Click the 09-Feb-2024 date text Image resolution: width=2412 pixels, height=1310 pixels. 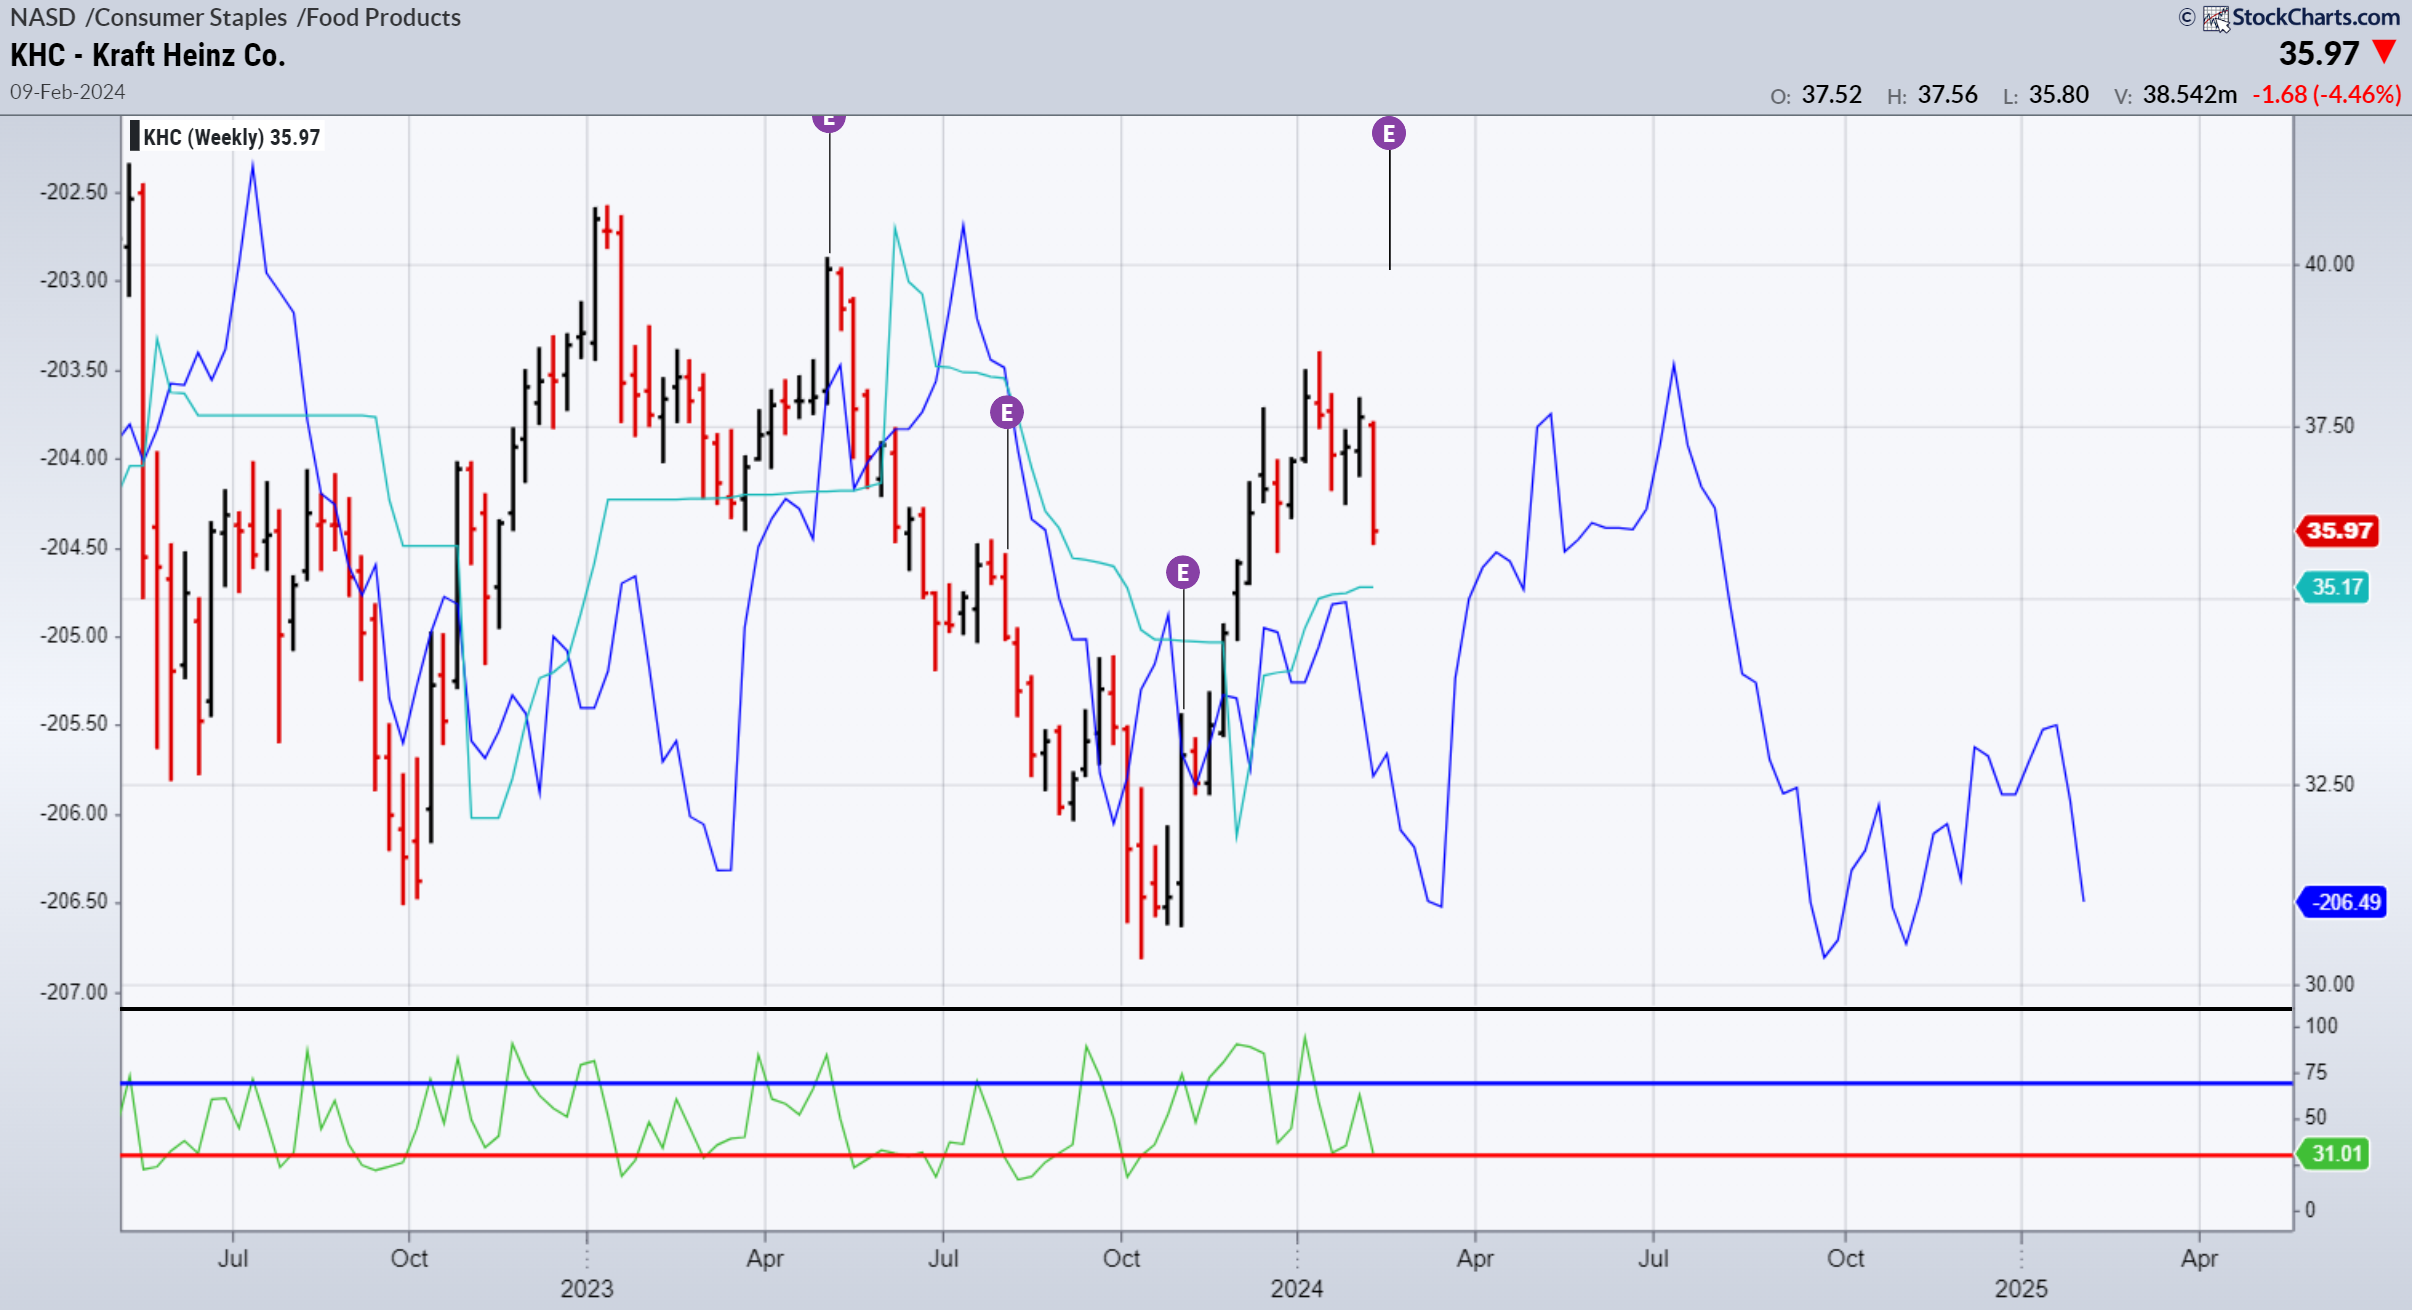68,92
